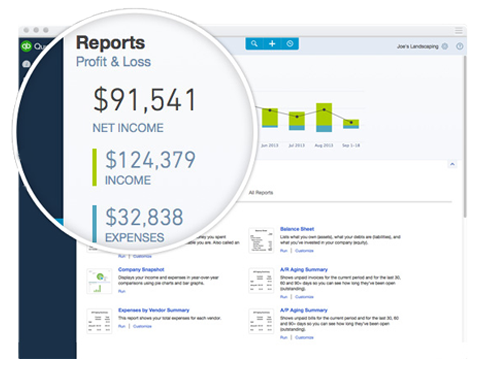Run the Expenses by Vendor Summary report

(122, 326)
